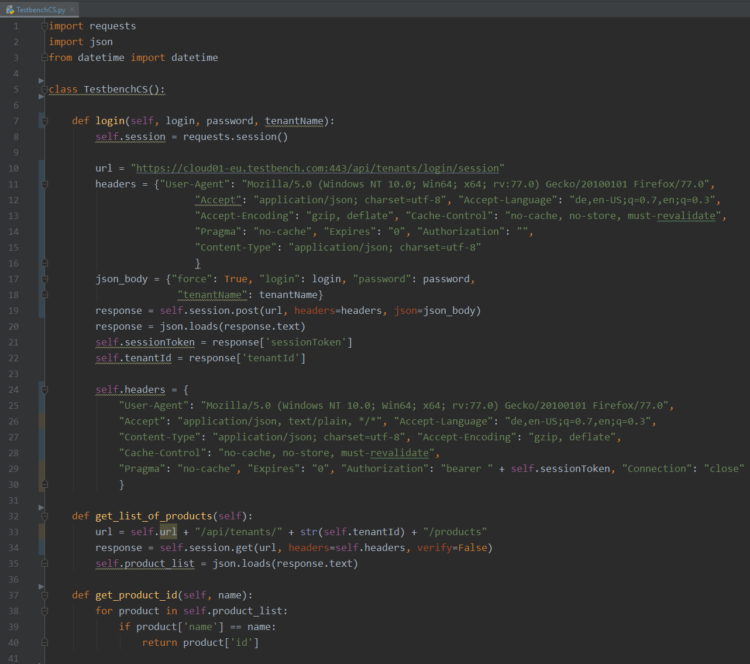
Task: Click "Accept-Encoding" key on line 13
Action: pos(244,216)
